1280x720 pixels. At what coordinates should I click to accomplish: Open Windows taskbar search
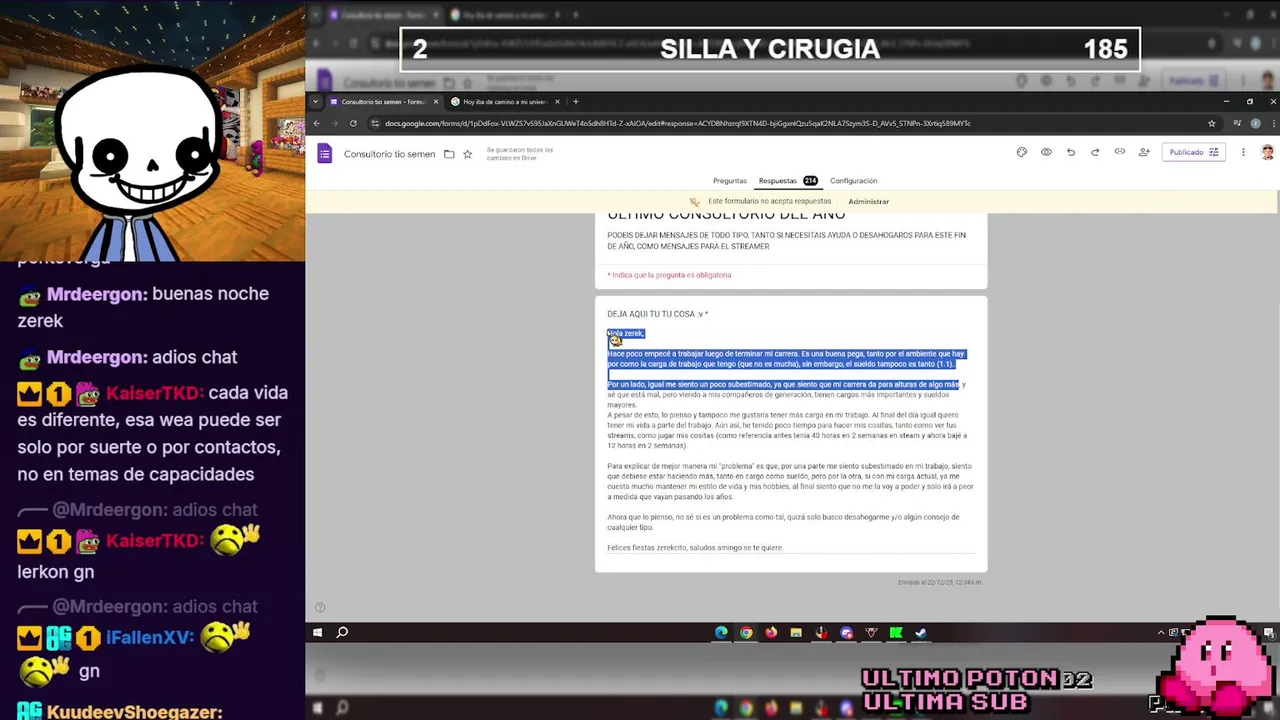pyautogui.click(x=342, y=632)
